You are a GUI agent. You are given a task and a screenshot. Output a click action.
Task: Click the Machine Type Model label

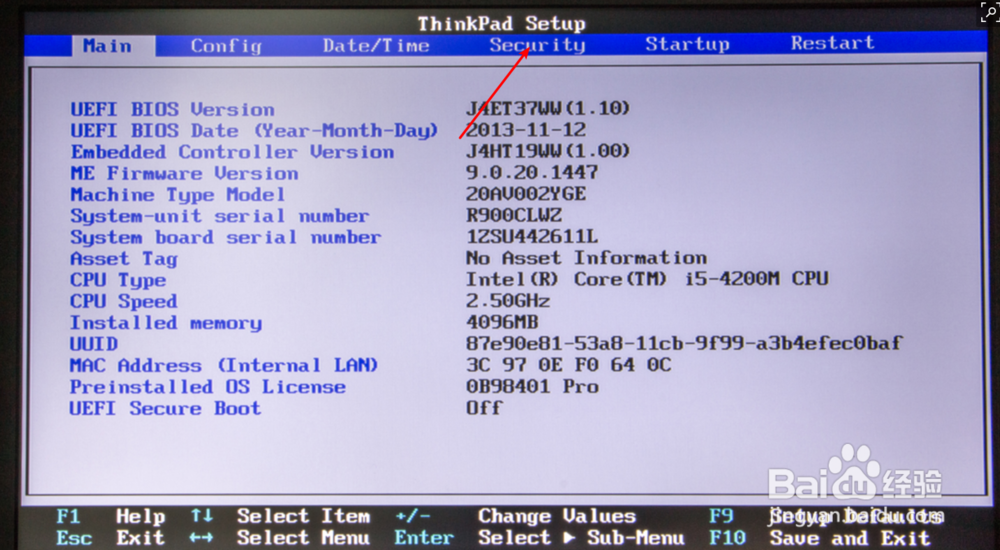click(178, 195)
